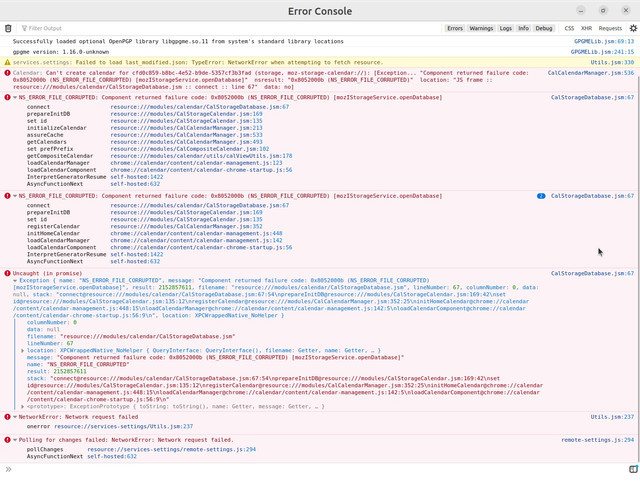Click the 'columnNumber: 0' property row
The width and height of the screenshot is (640, 485).
52,322
